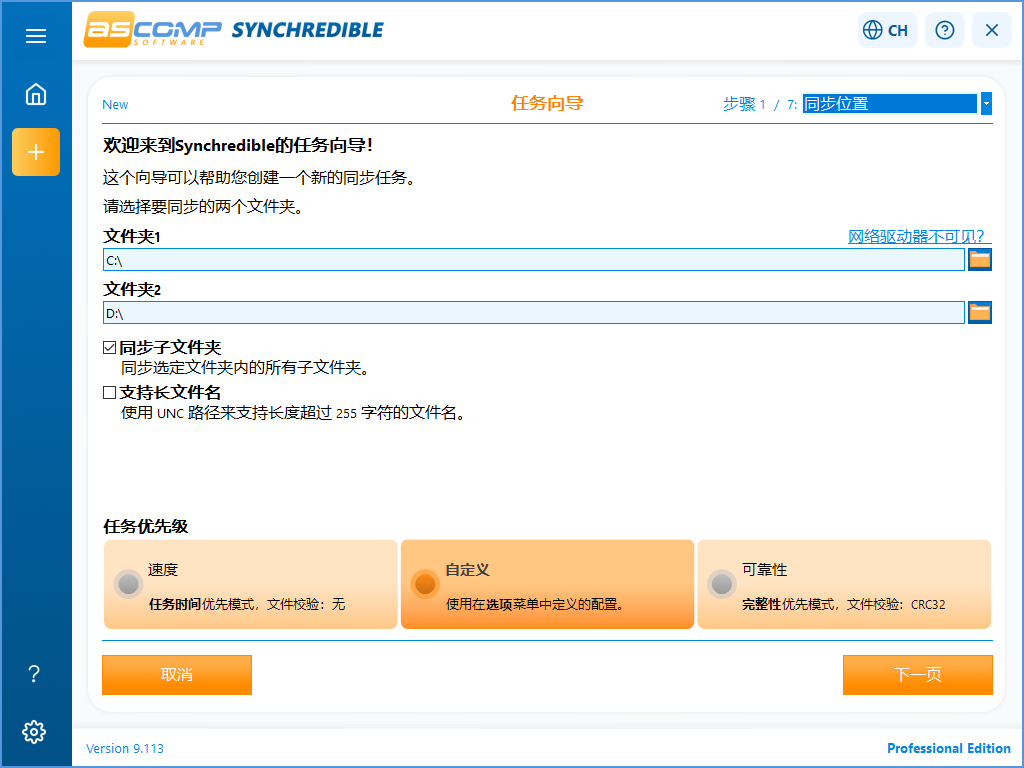Browse for 文件夹1 using its folder icon
The width and height of the screenshot is (1024, 768).
tap(979, 259)
